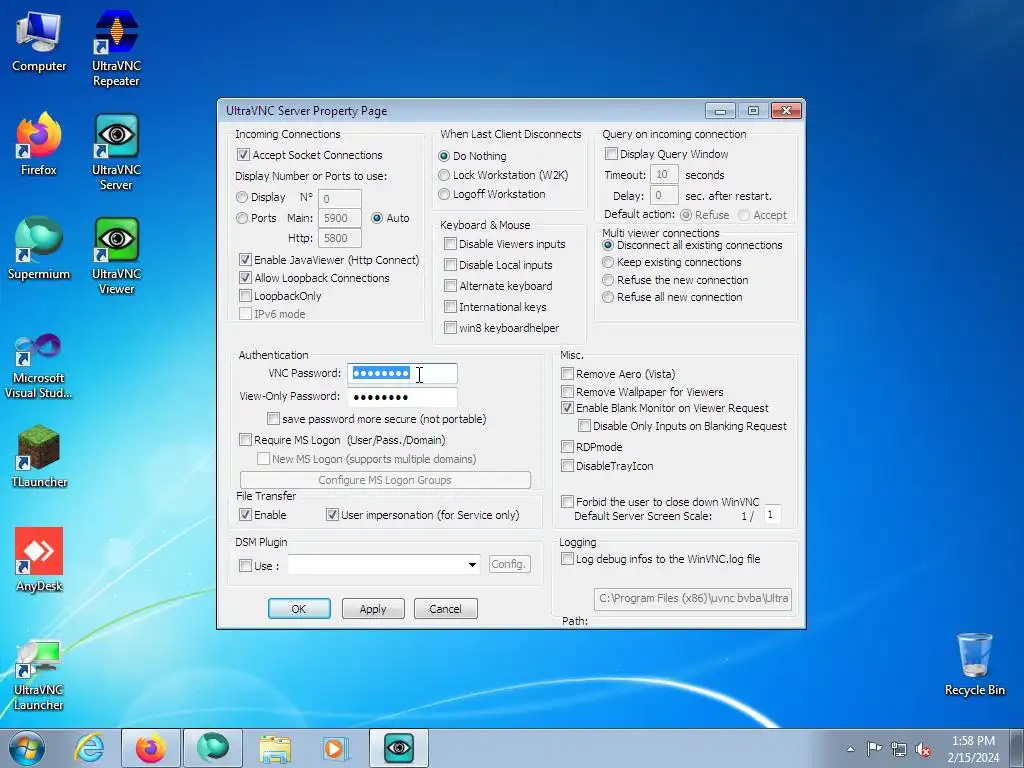Select Keep existing connections

608,263
